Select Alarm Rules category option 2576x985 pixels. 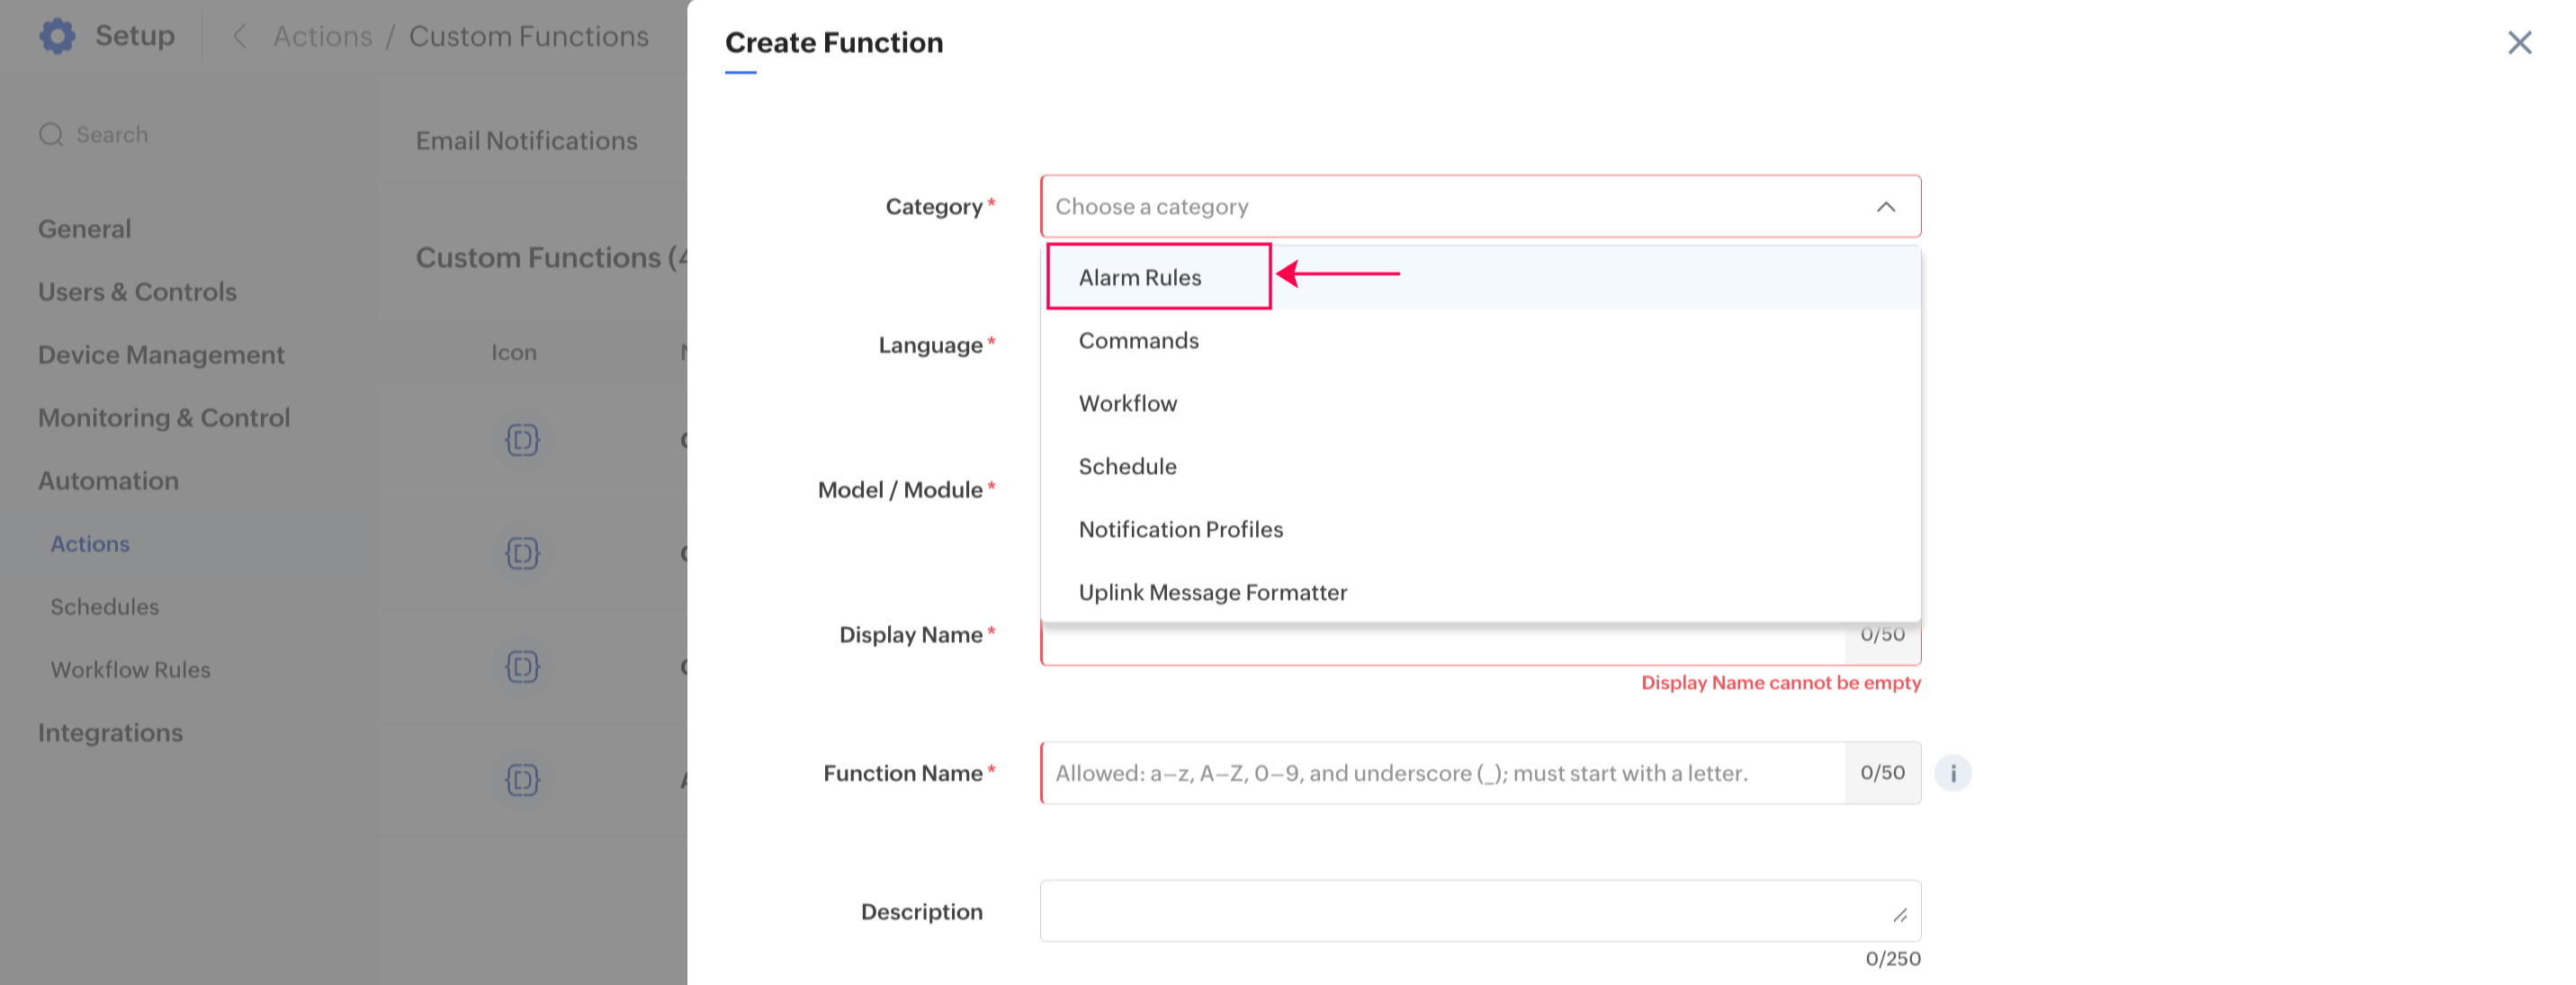[1140, 277]
